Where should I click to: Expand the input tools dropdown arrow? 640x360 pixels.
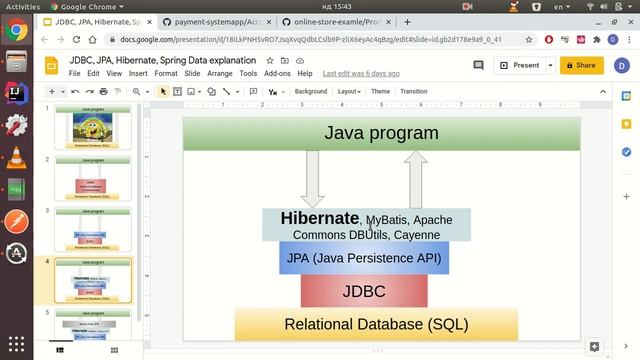(283, 92)
